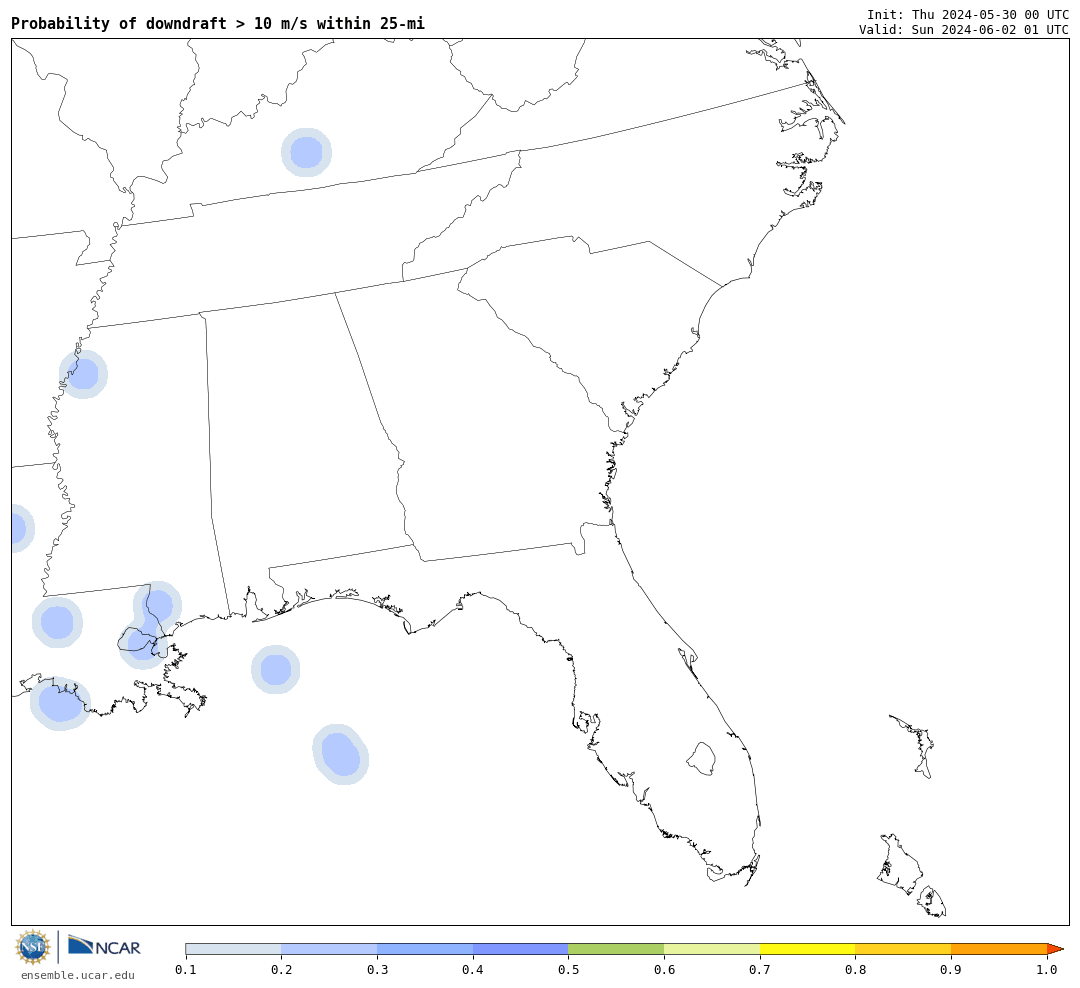The width and height of the screenshot is (1080, 988).
Task: Click the offshore blob south of Alabama coast
Action: [276, 669]
